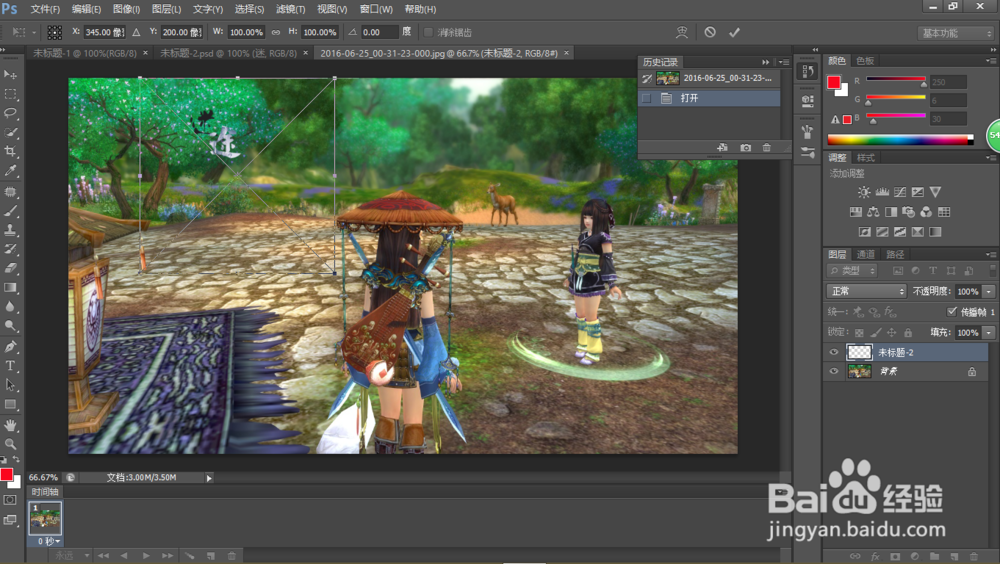The image size is (1000, 564).
Task: Select the Spot Healing Brush tool
Action: coord(10,191)
